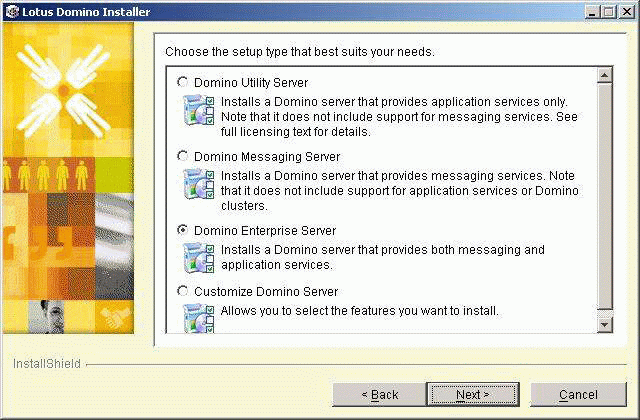Click 'Choose the setup type' heading text

coord(300,52)
